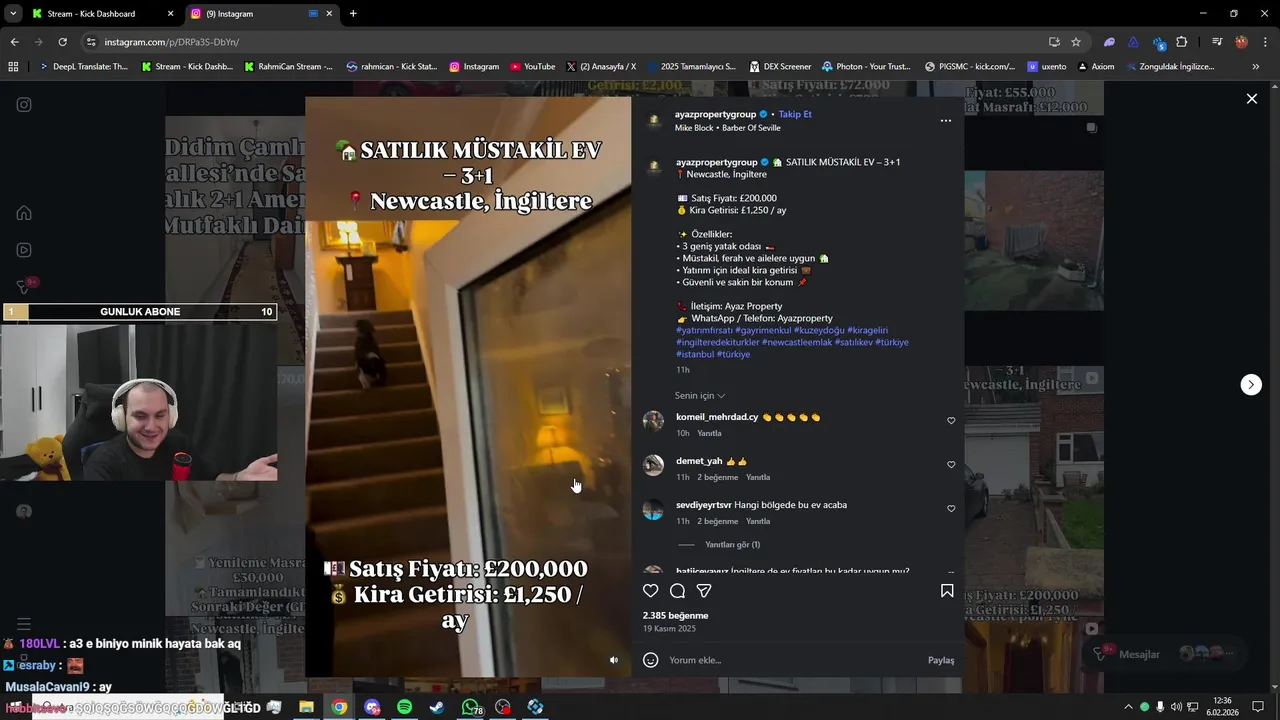Open the Instagram sidebar messages icon

click(x=24, y=287)
